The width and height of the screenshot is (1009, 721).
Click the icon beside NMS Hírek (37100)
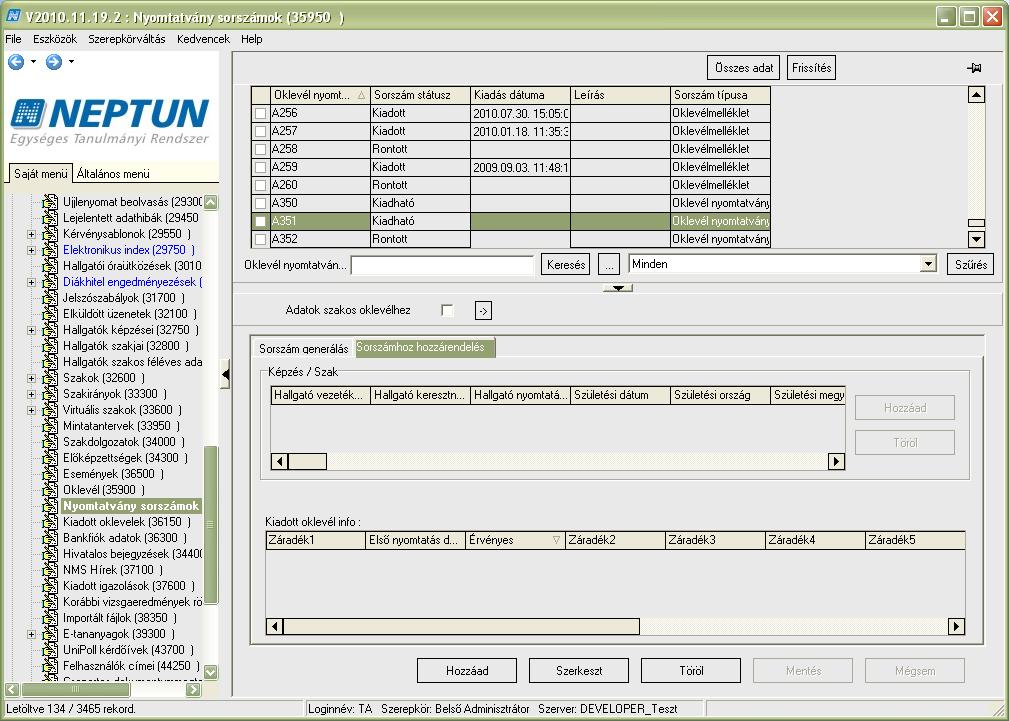pyautogui.click(x=50, y=570)
